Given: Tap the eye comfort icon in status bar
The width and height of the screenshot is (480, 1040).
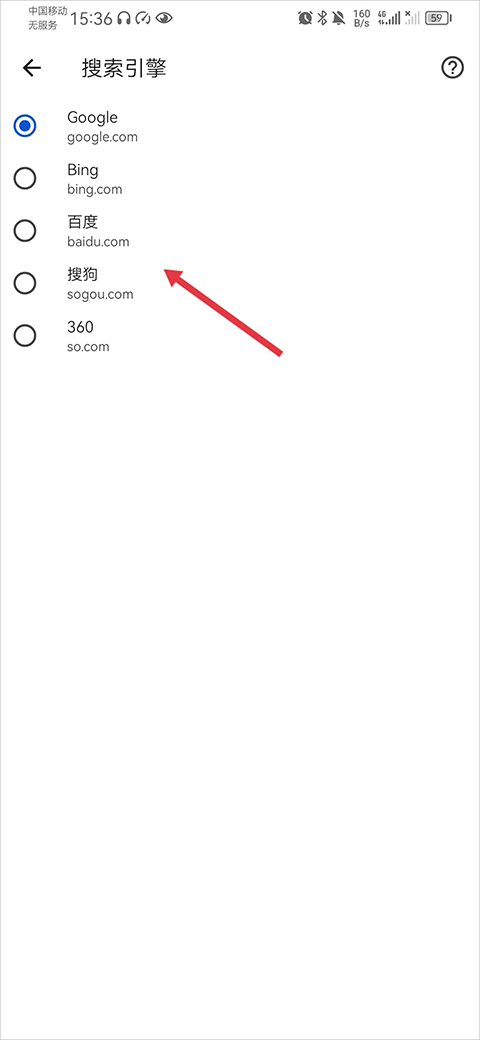Looking at the screenshot, I should coord(164,19).
